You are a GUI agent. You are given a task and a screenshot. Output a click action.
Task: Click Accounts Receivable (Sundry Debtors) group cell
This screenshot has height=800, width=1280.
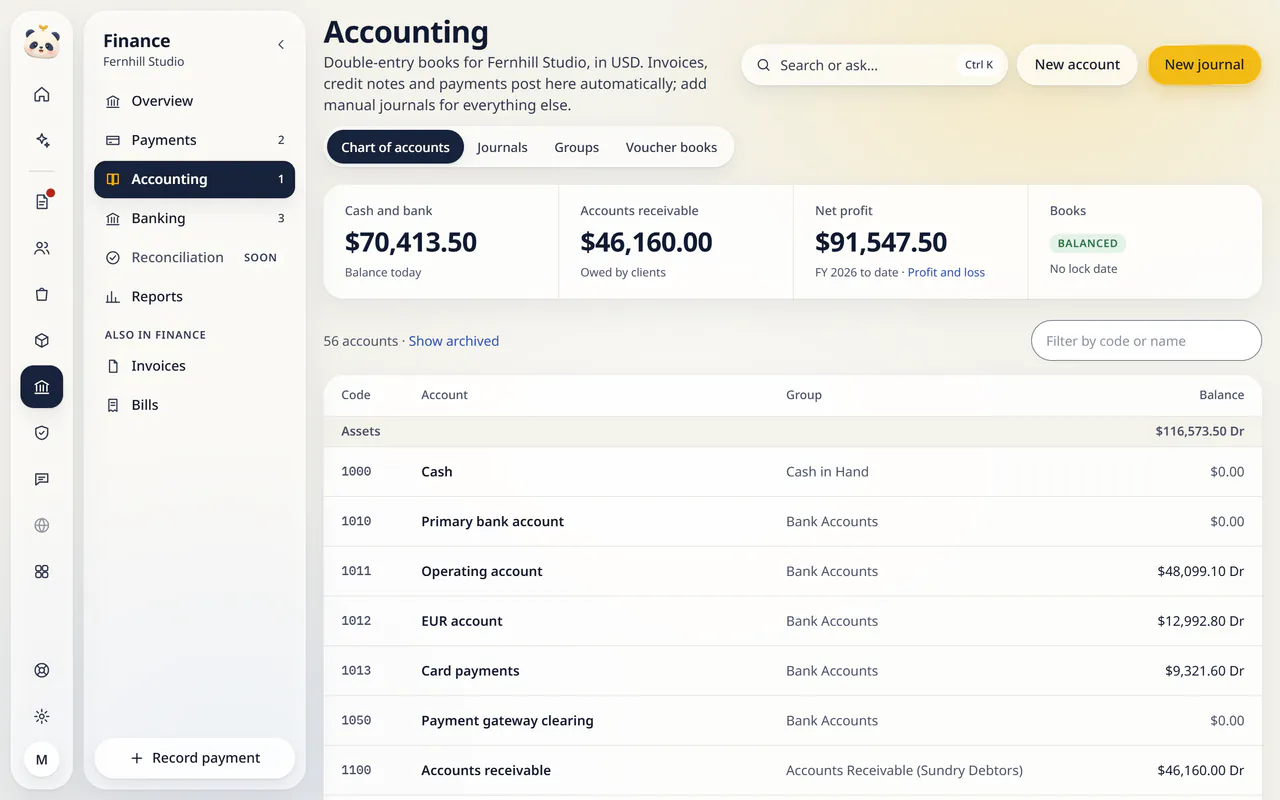[904, 770]
